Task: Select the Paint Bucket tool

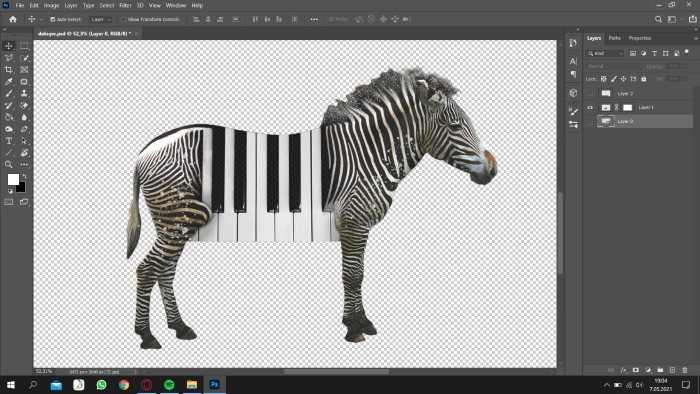Action: click(8, 117)
